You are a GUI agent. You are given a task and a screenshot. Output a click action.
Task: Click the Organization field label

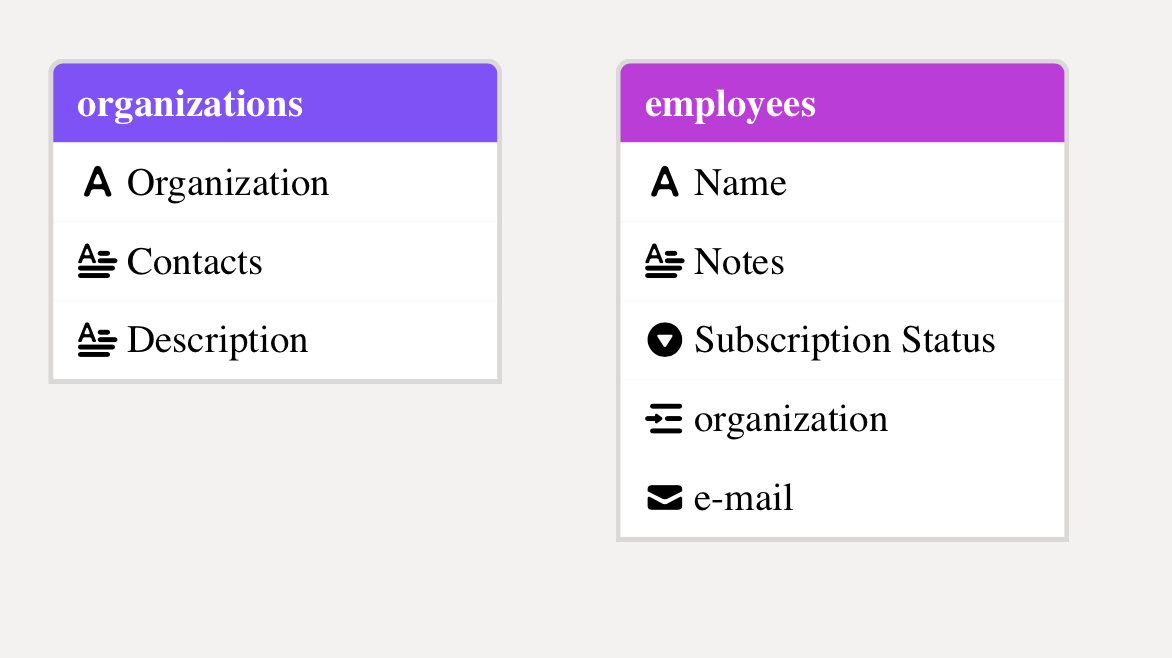[x=228, y=183]
